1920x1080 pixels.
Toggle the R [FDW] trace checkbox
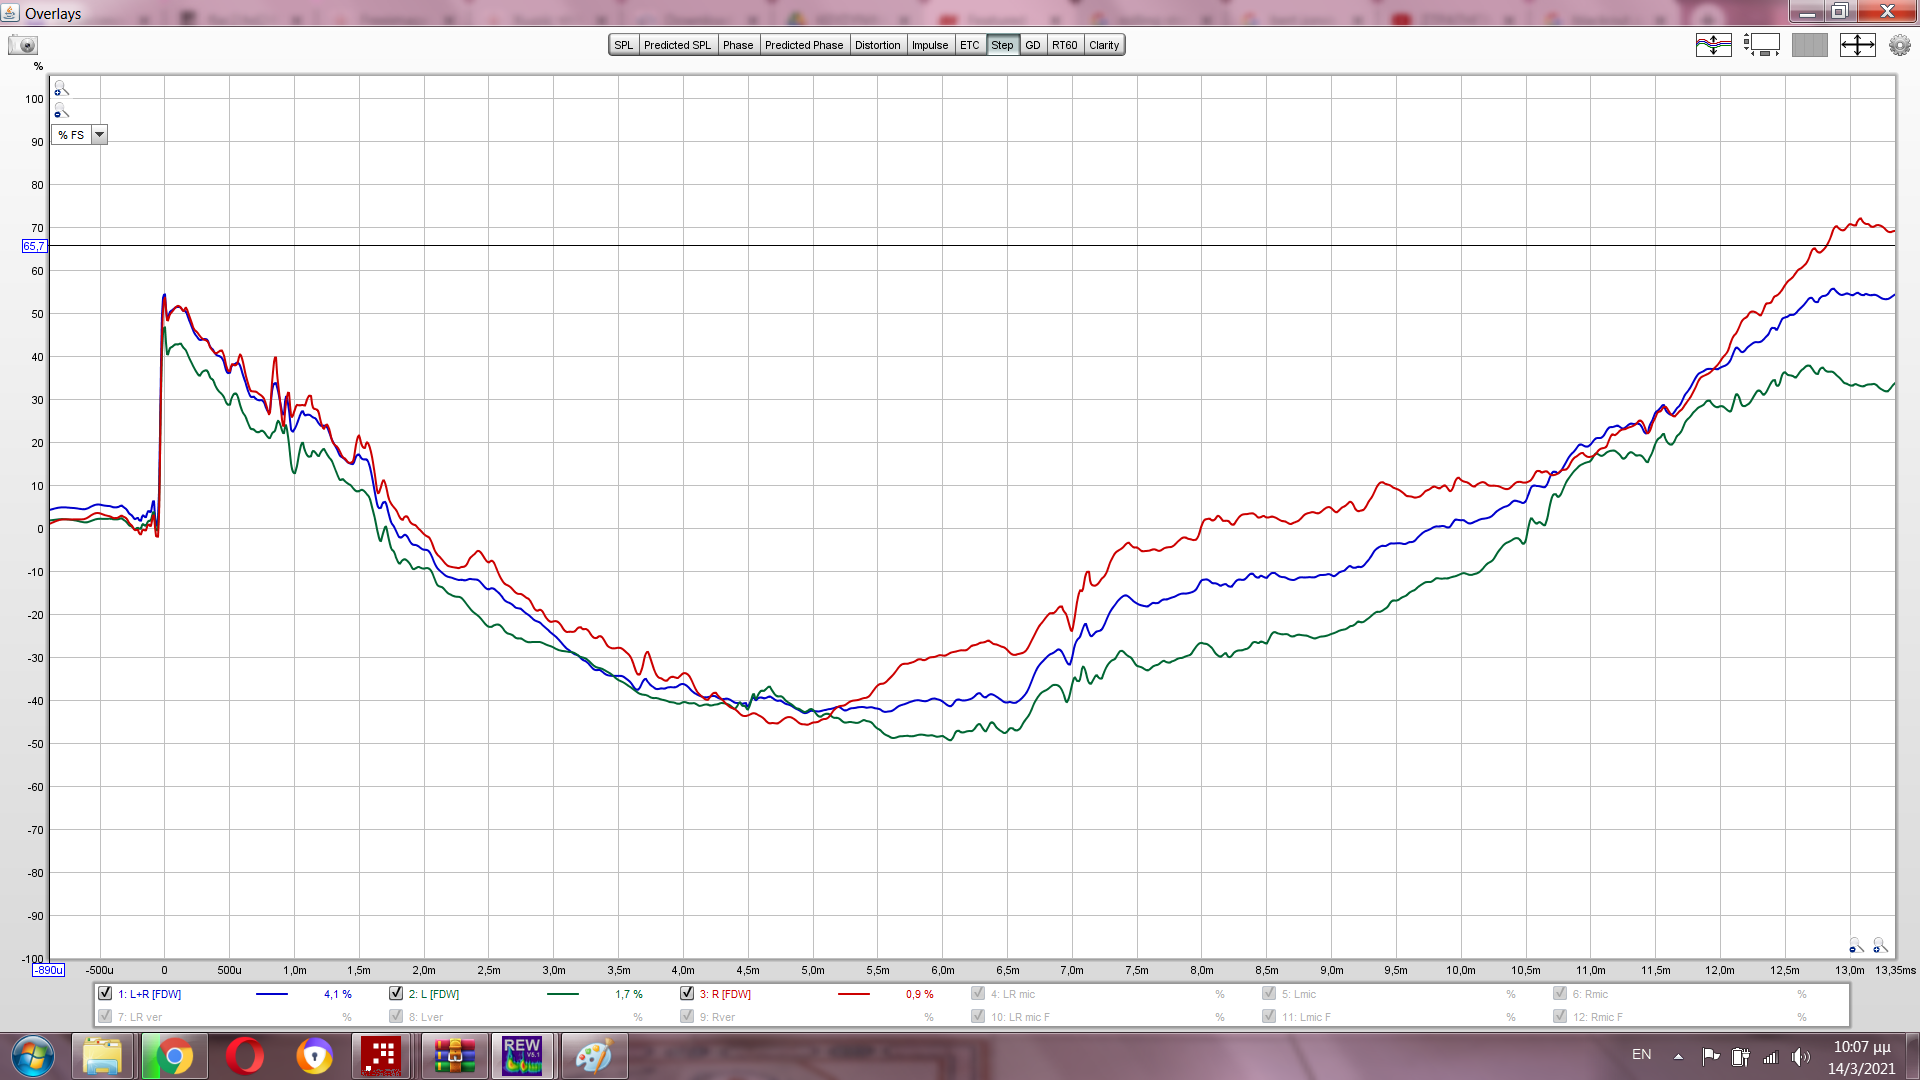[687, 993]
